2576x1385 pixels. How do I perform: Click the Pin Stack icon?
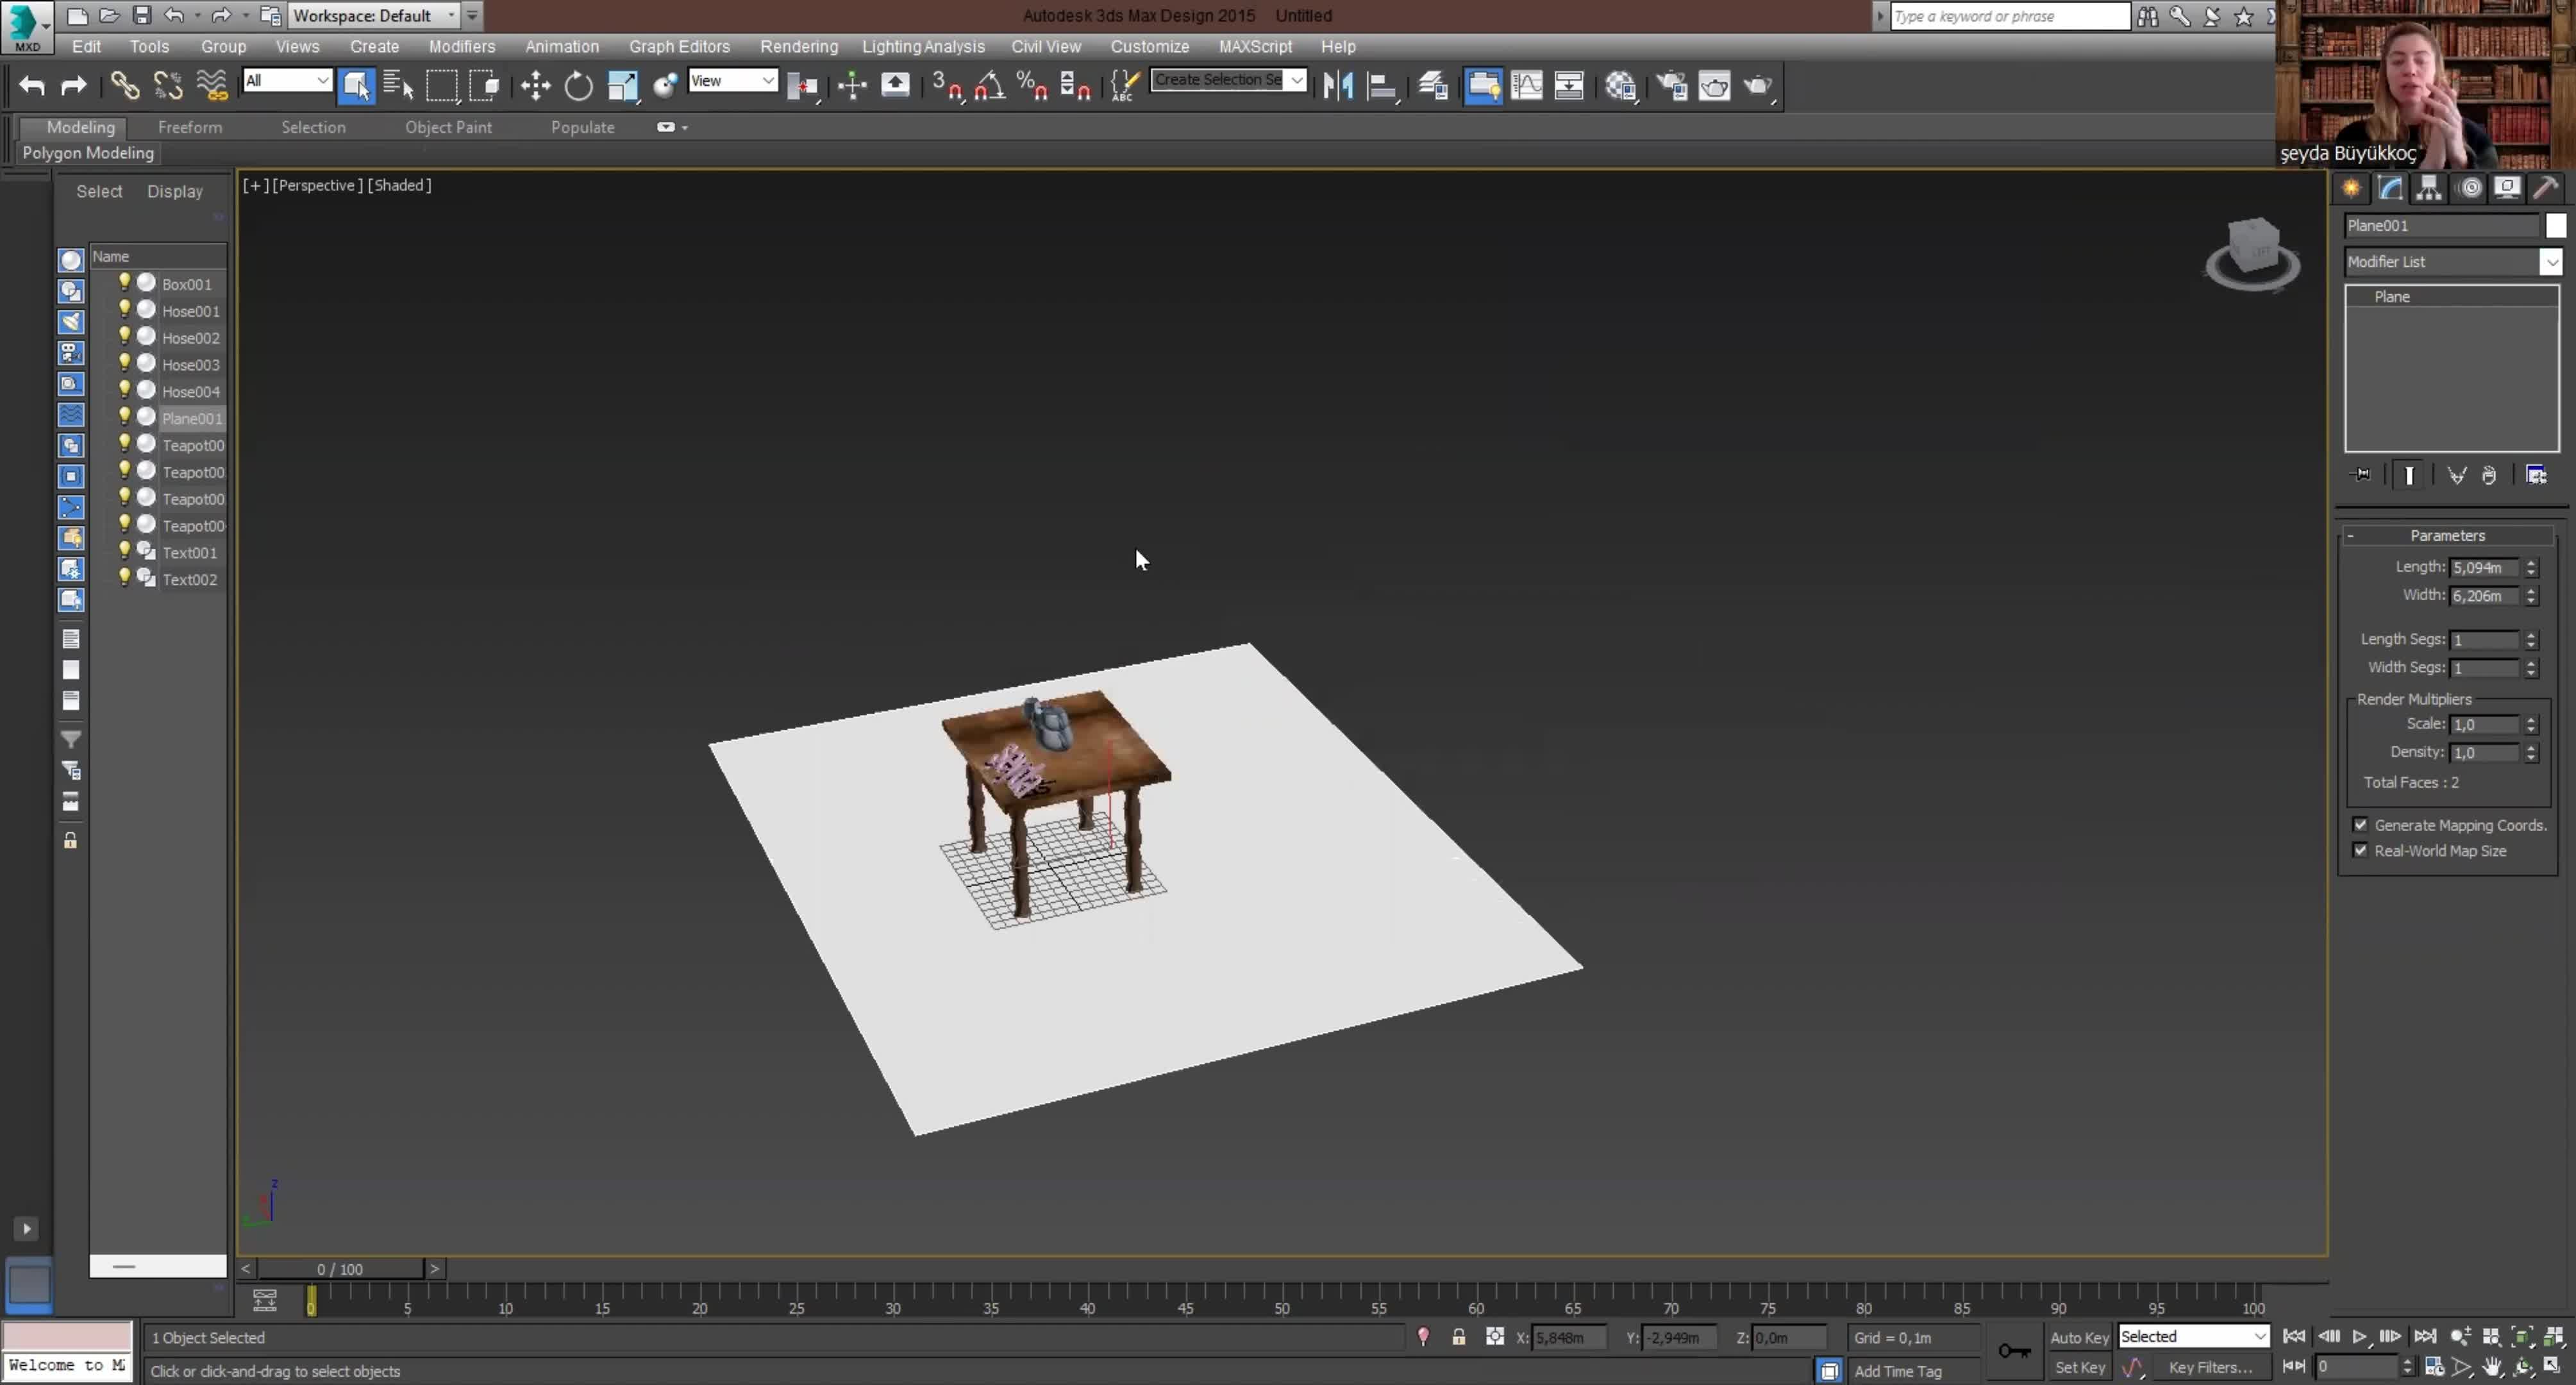[x=2361, y=475]
